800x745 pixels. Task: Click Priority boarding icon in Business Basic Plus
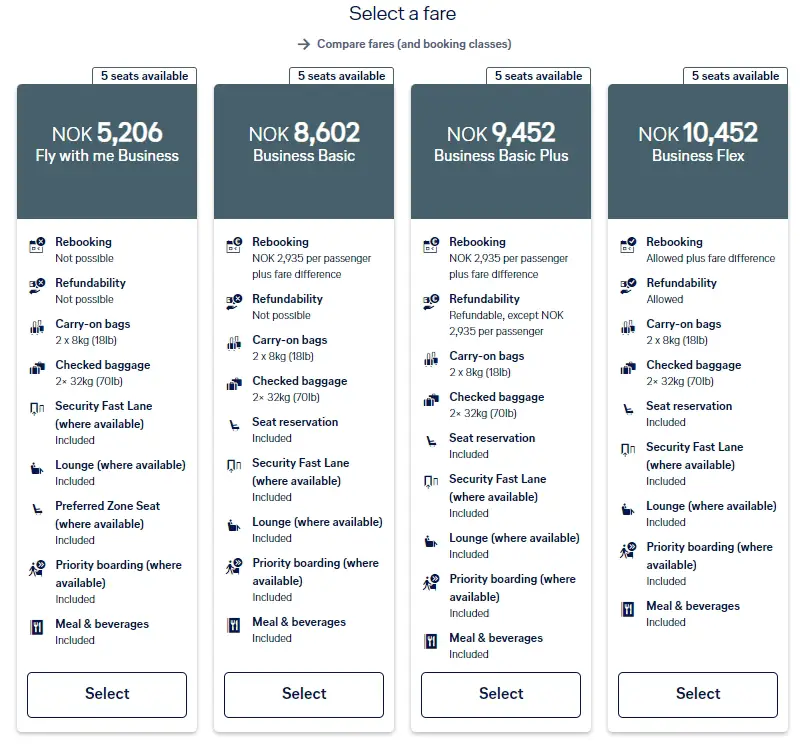(x=432, y=580)
